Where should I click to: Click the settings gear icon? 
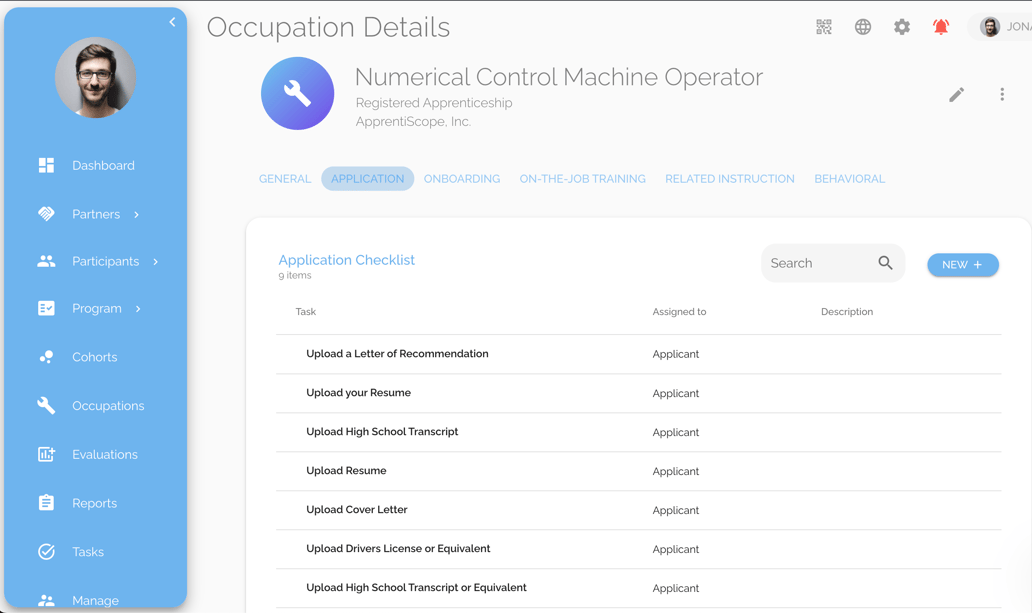pos(901,27)
